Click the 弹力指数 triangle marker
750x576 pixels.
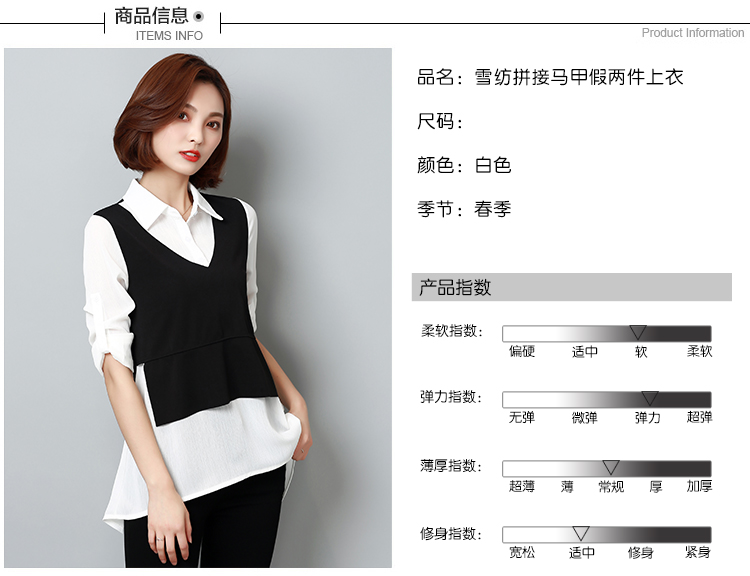pyautogui.click(x=650, y=398)
